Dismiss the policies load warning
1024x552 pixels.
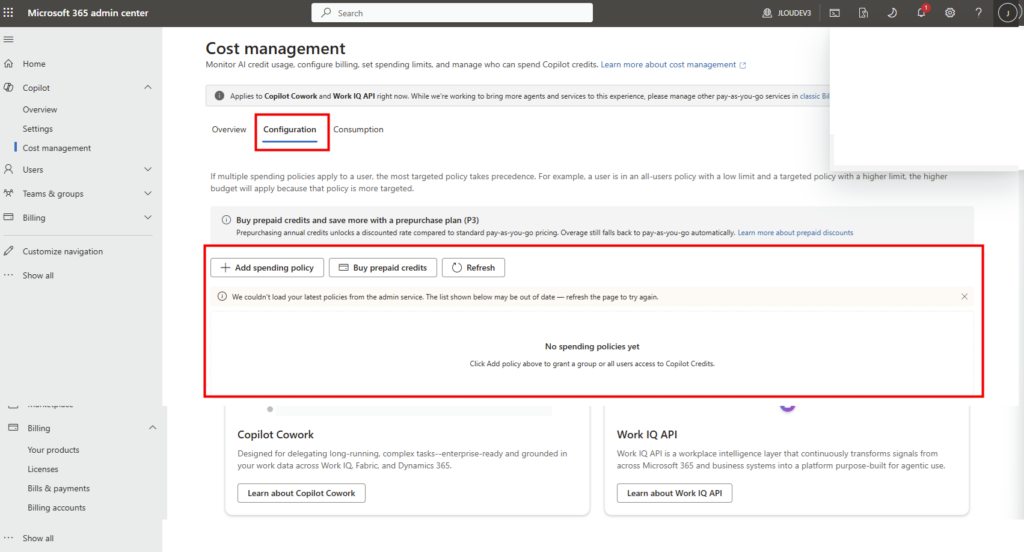pos(965,297)
